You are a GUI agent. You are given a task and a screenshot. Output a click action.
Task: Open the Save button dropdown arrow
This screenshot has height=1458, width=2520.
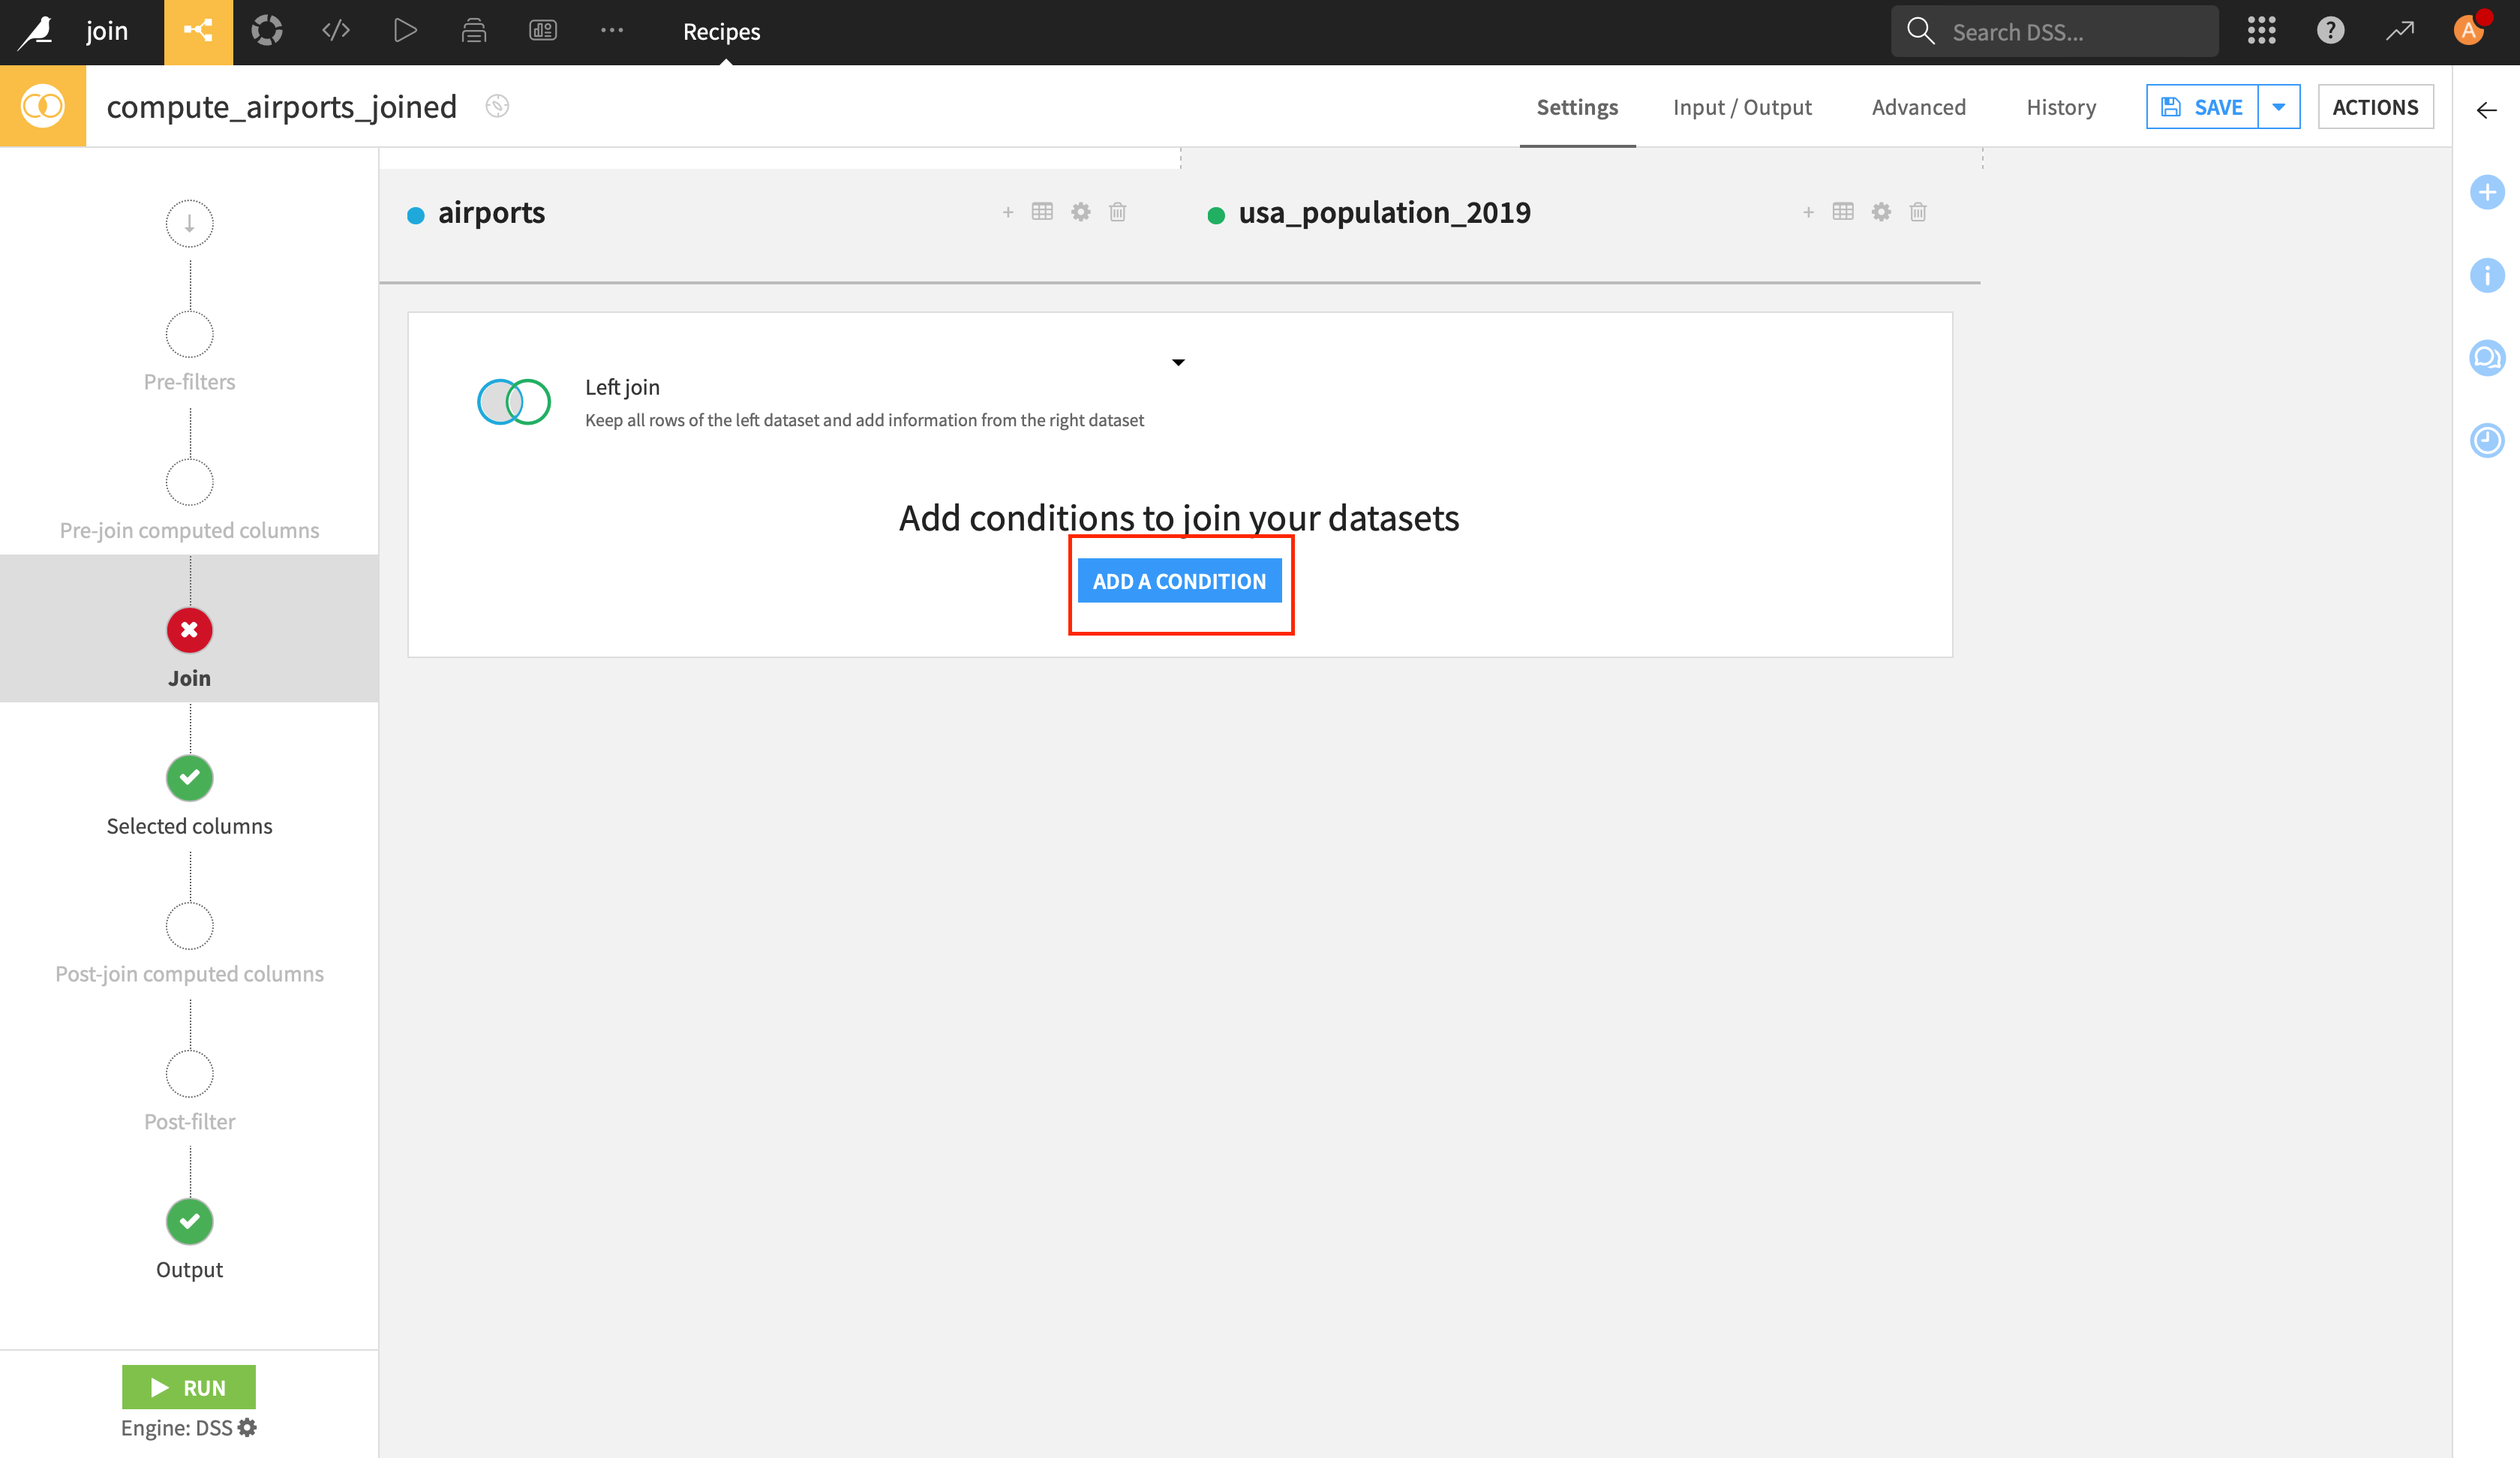point(2279,107)
